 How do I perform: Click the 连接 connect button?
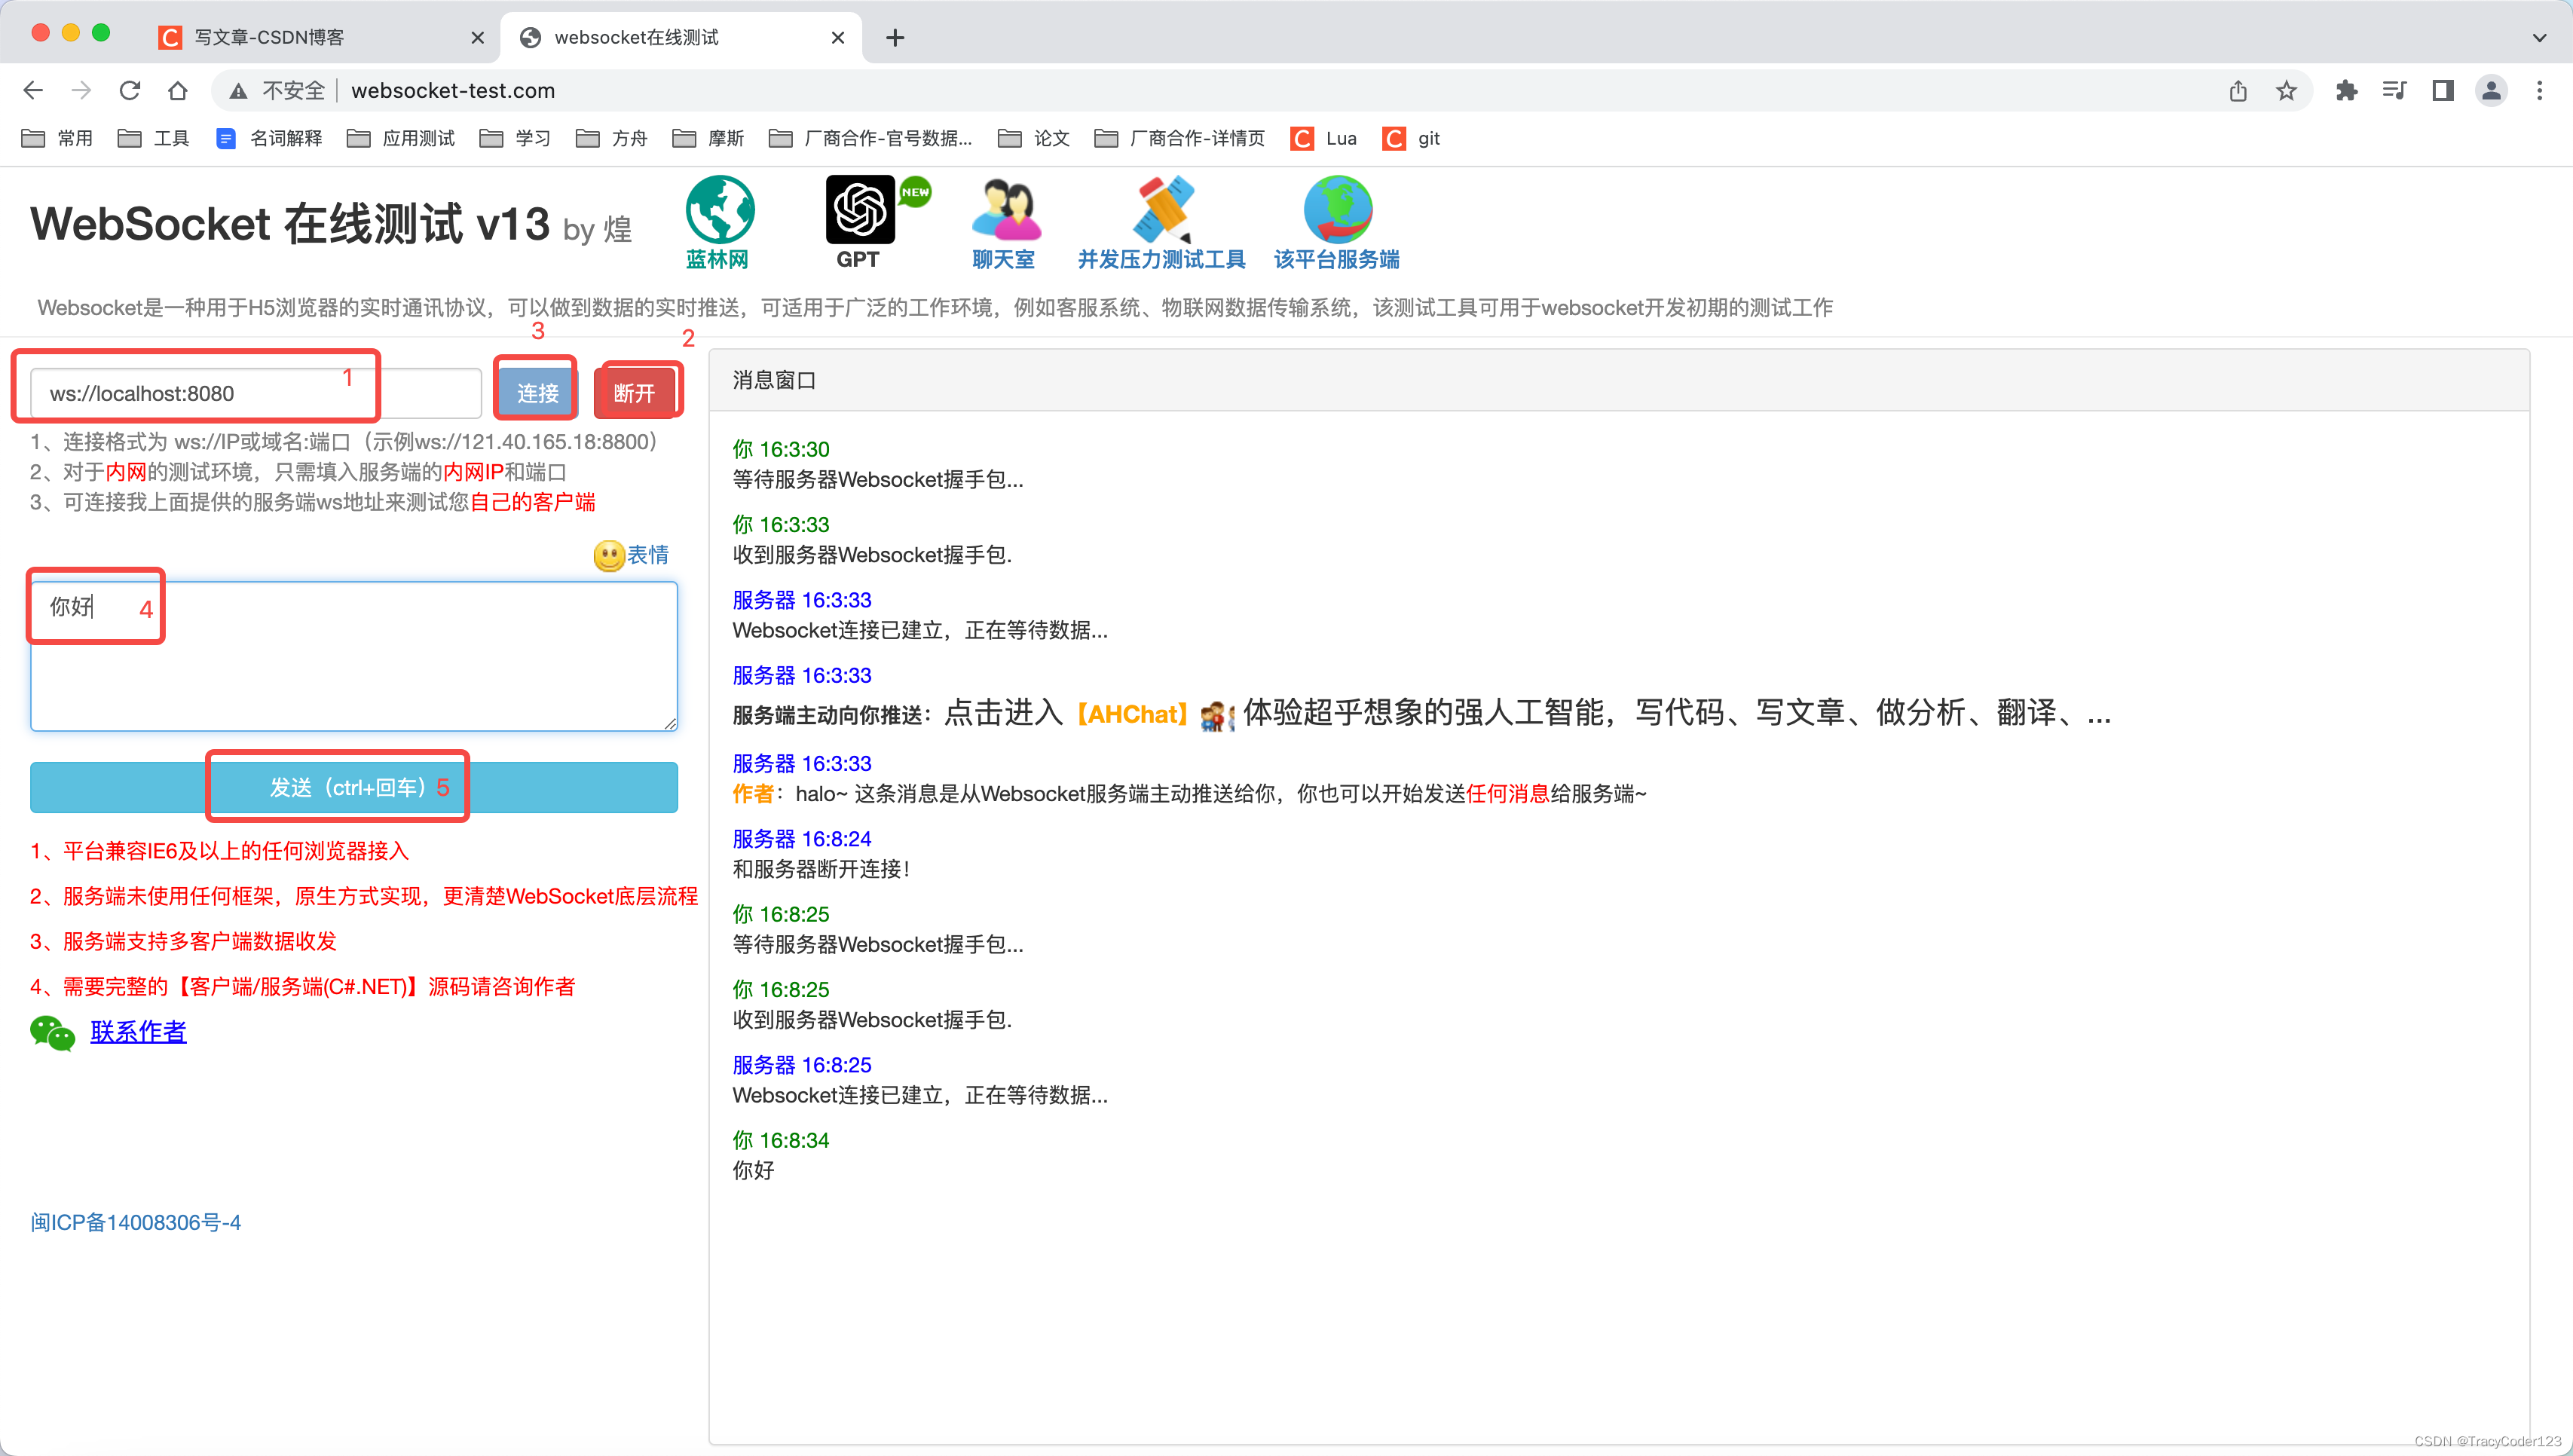point(535,392)
